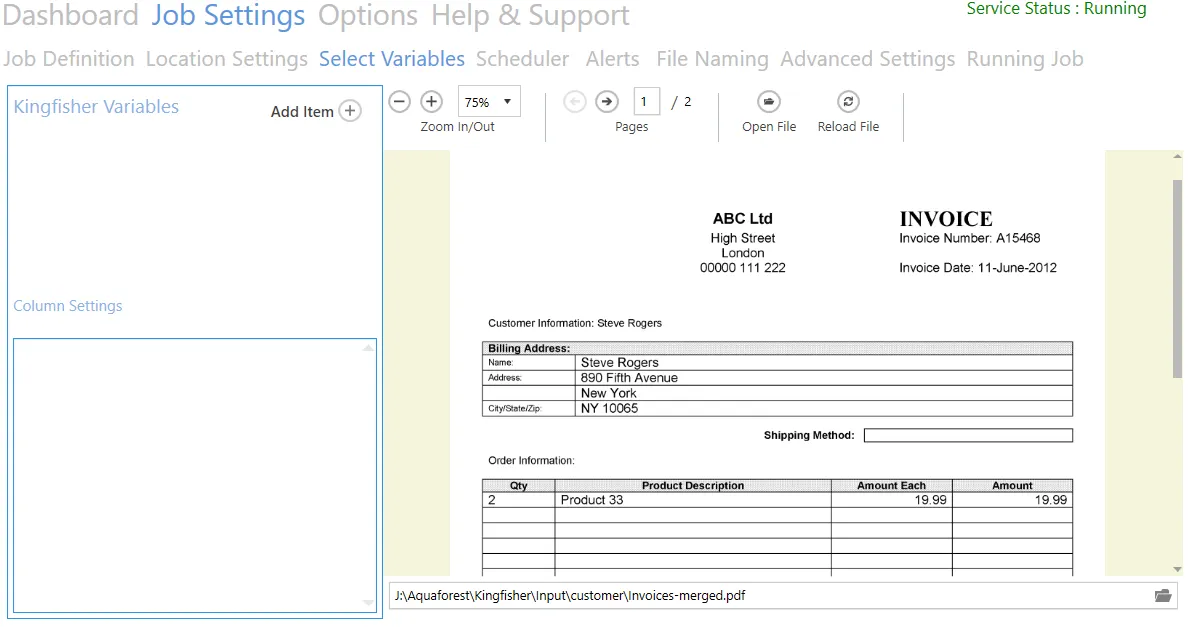Open the Options menu
This screenshot has height=627, width=1190.
(x=368, y=16)
